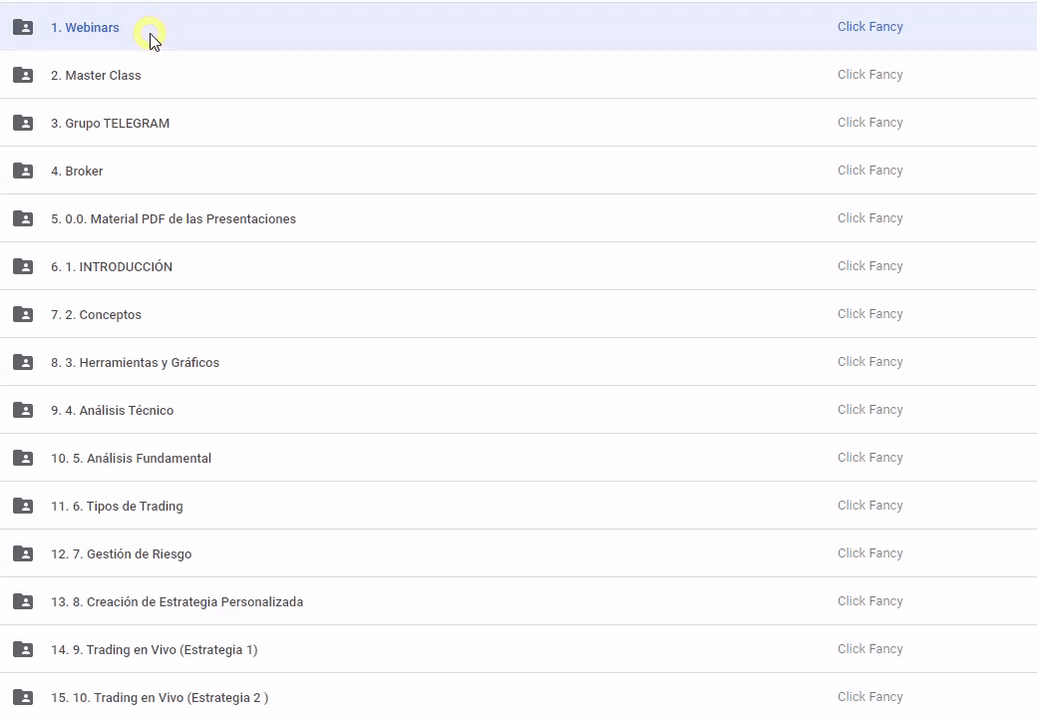Screen dimensions: 1037x720
Task: Select the INTRODUCCIÓN folder icon
Action: tap(23, 267)
